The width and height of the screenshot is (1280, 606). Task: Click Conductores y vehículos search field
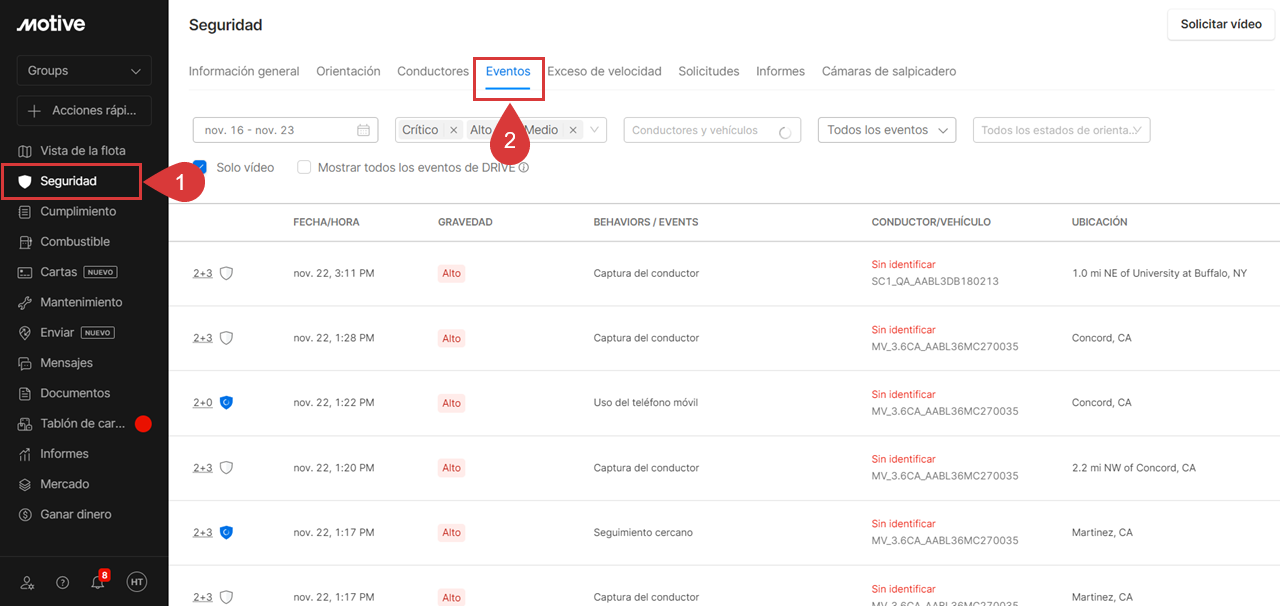click(712, 130)
